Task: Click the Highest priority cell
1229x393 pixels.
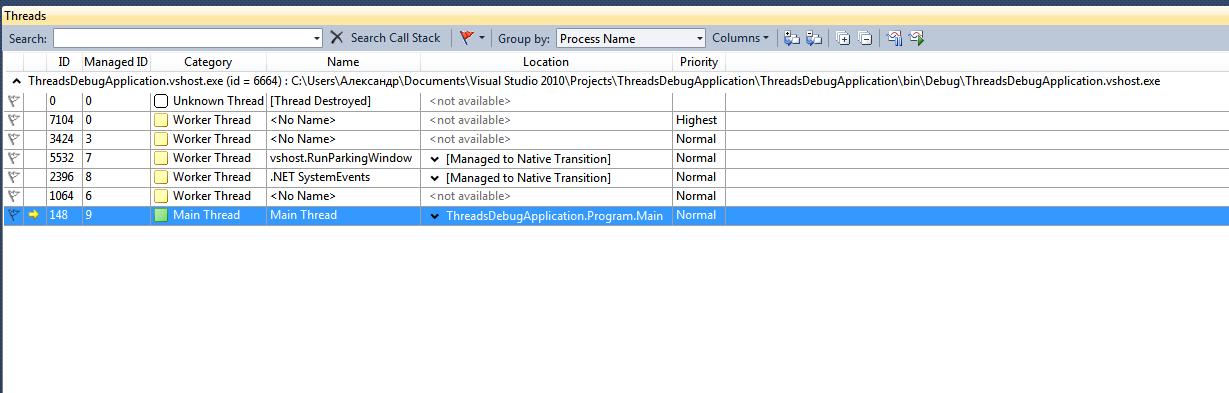Action: pos(698,120)
